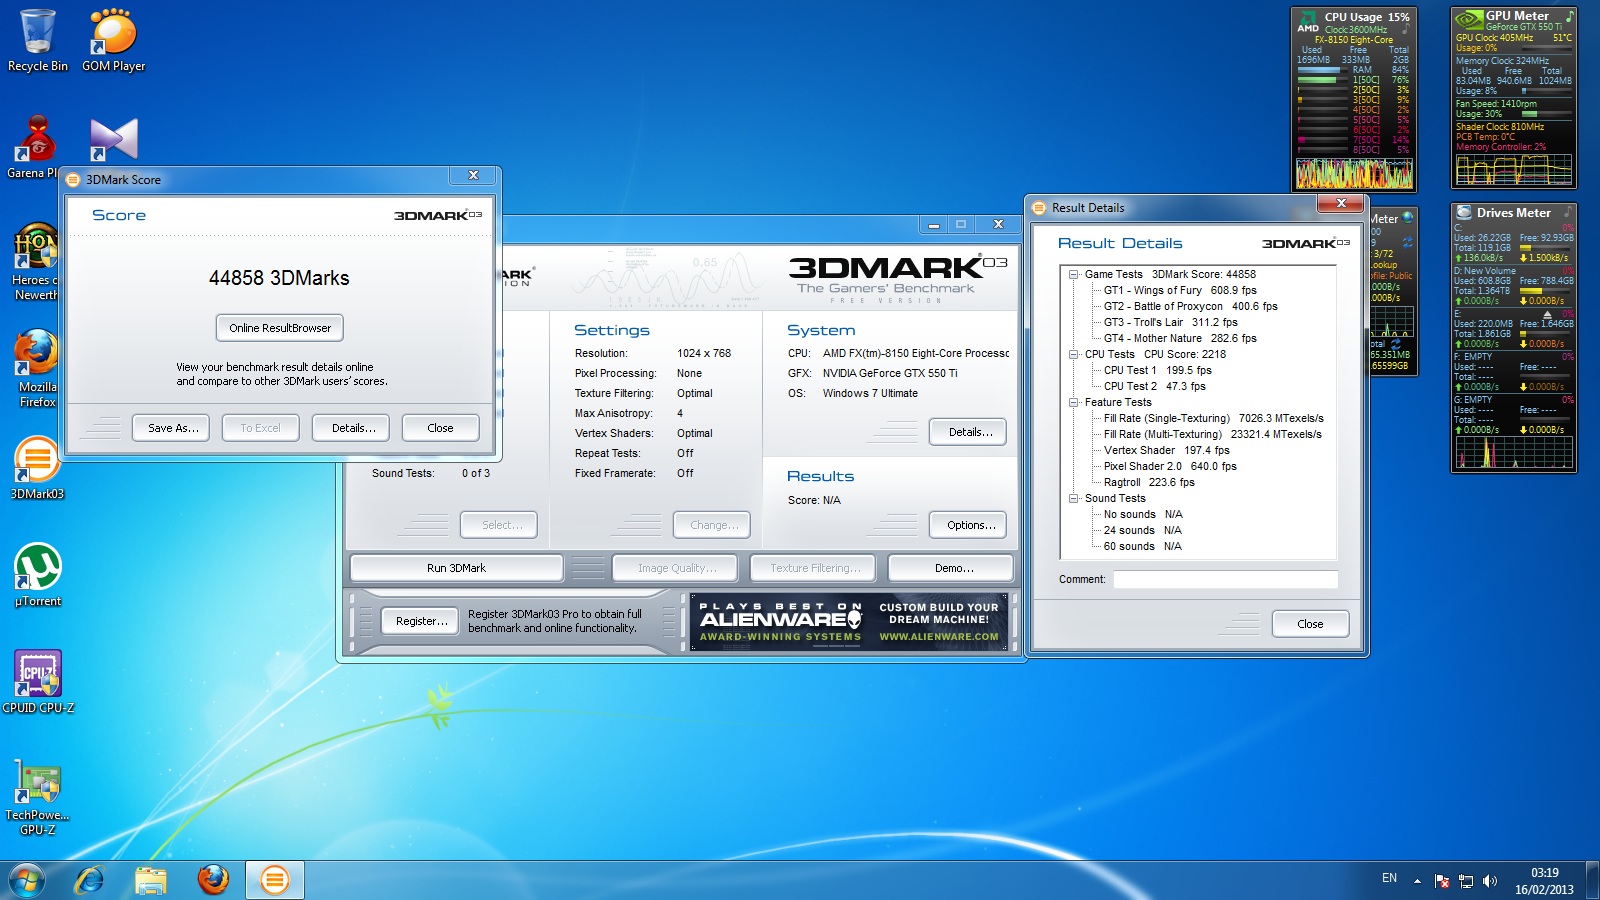Switch to the 3DMark03 taskbar button
Screen dimensions: 1600x900
[x=274, y=880]
